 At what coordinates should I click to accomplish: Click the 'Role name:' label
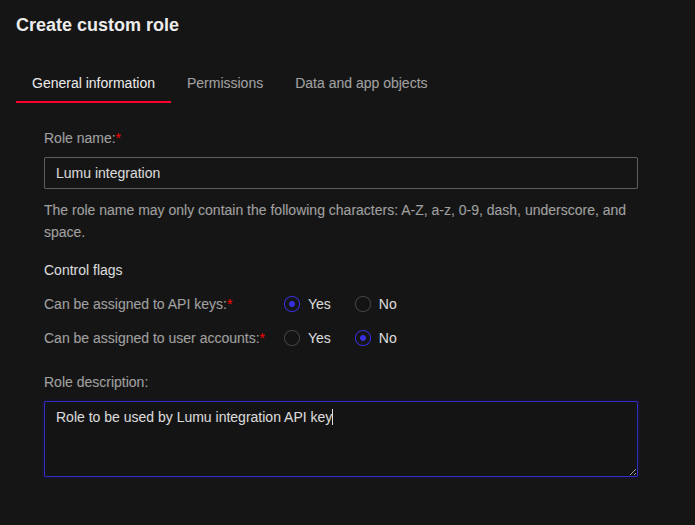tap(79, 138)
